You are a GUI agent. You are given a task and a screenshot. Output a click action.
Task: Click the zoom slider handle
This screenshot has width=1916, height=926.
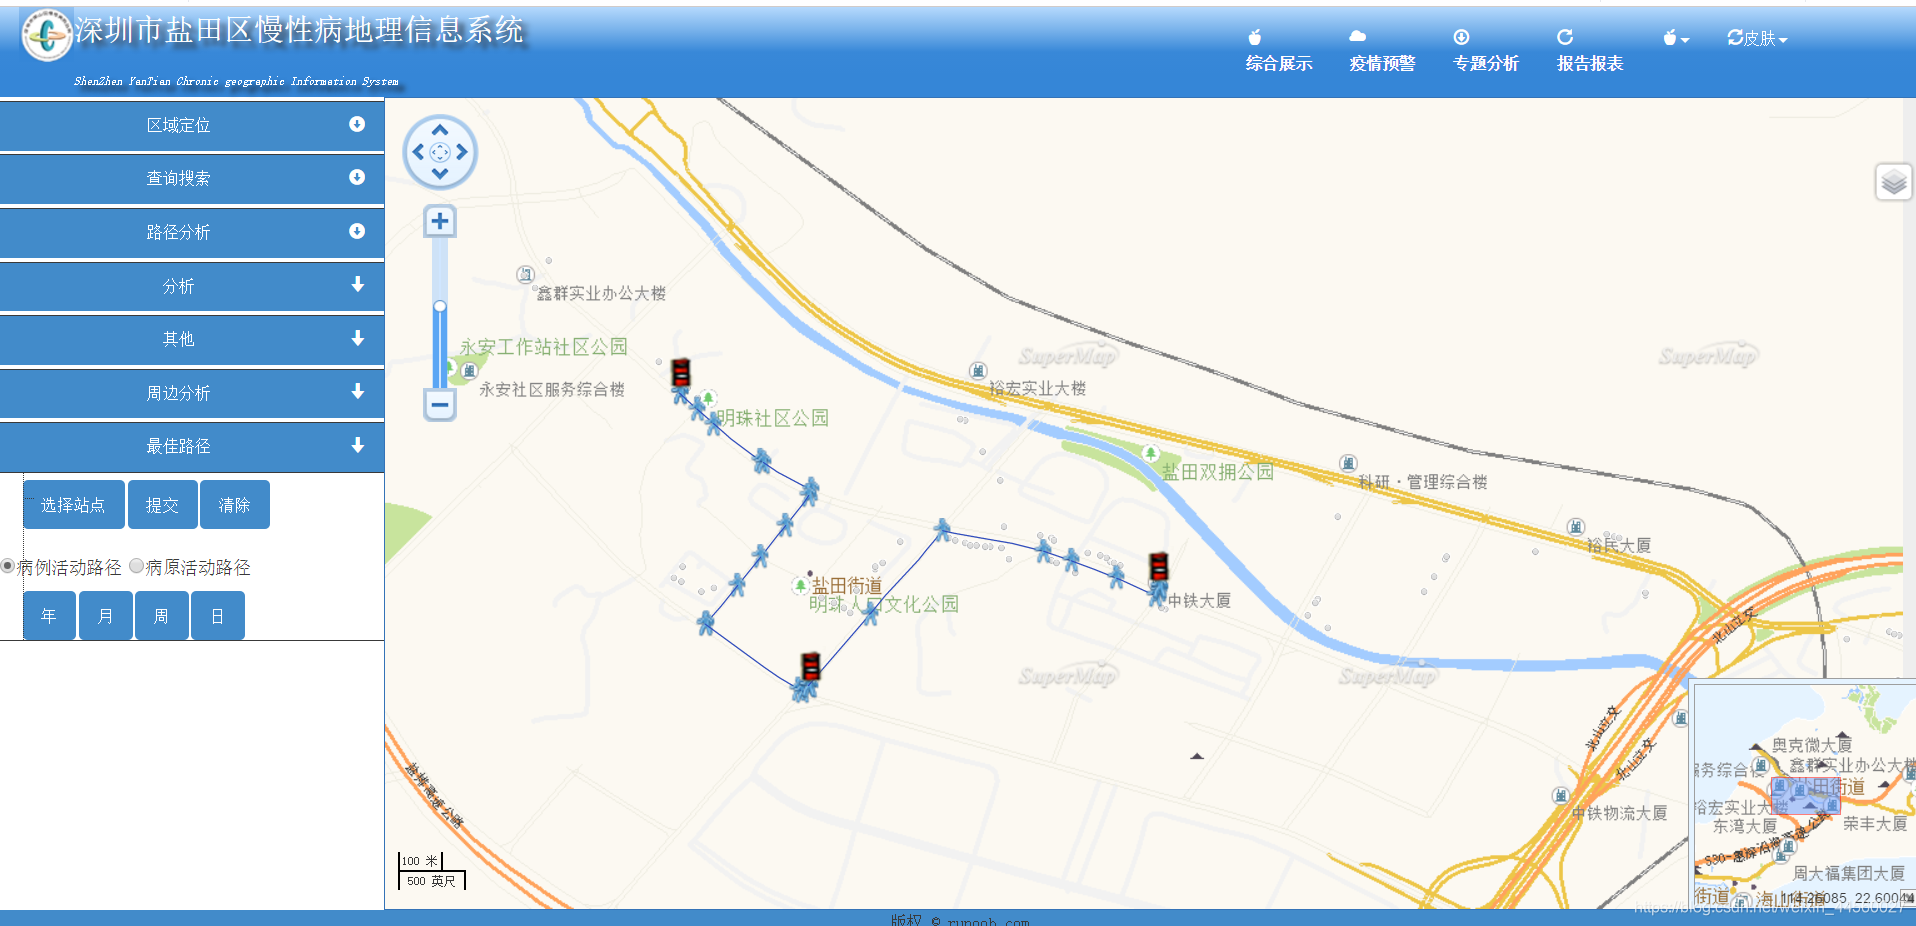[x=440, y=307]
